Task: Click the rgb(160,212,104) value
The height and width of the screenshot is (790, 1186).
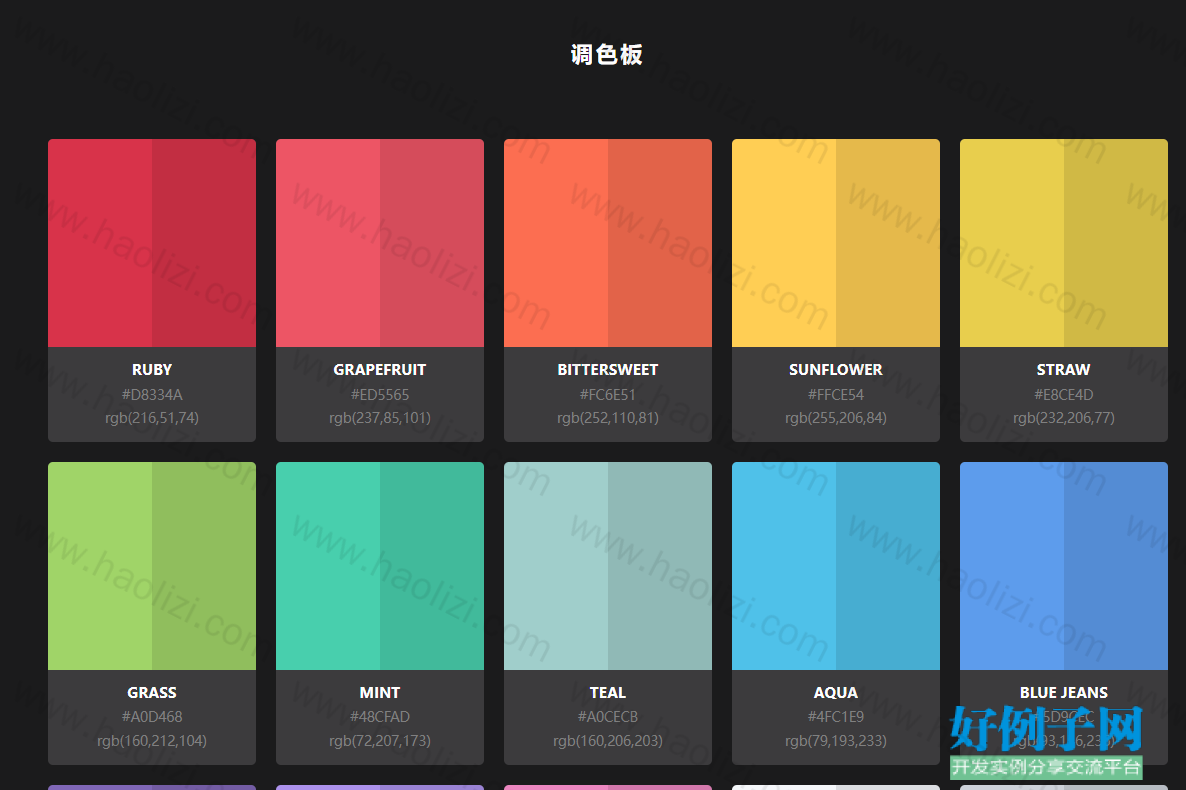Action: pos(152,741)
